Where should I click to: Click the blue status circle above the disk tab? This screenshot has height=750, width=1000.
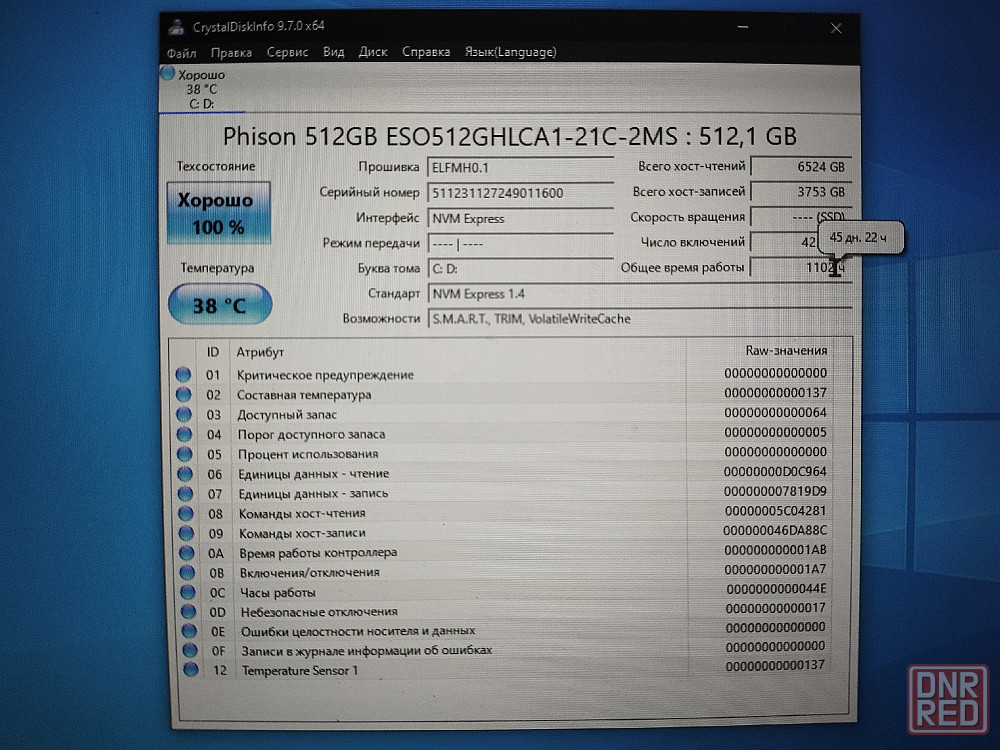tap(168, 73)
